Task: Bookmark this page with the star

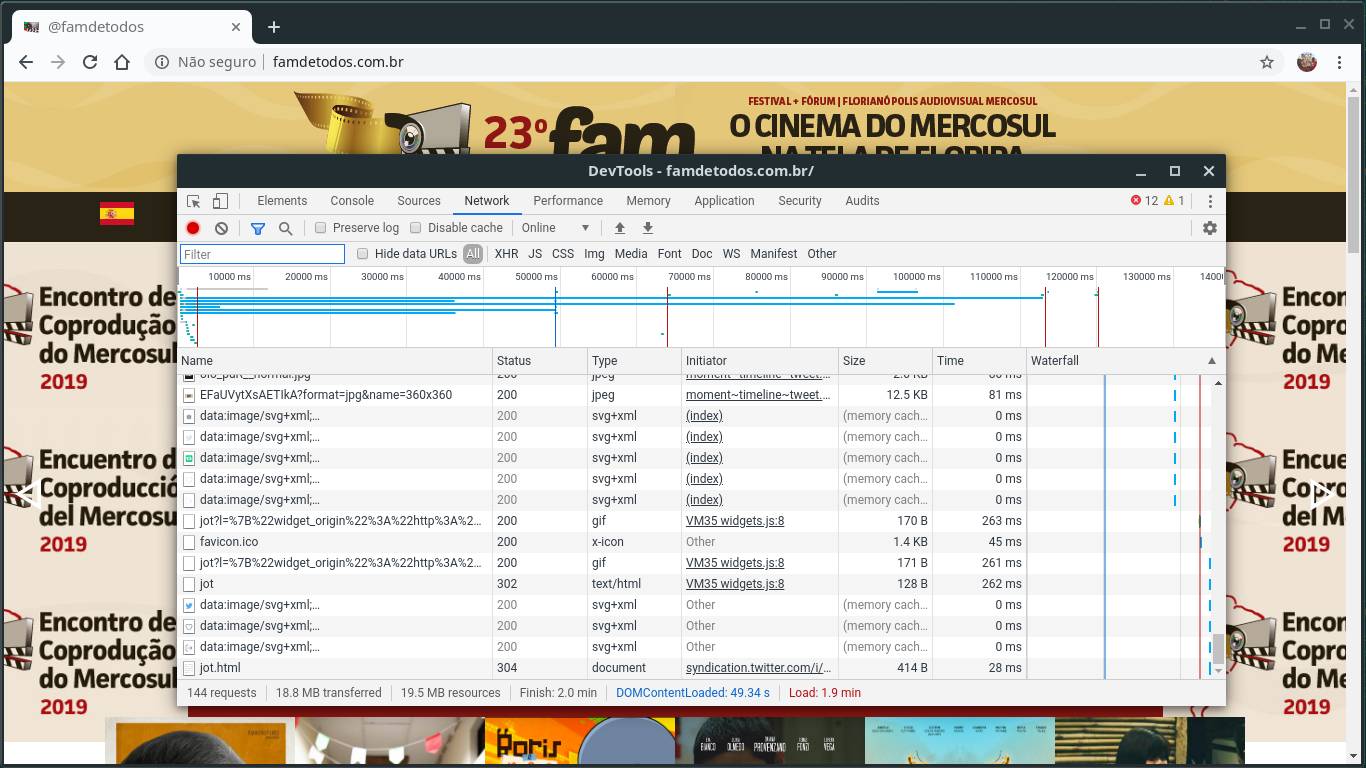Action: (1267, 62)
